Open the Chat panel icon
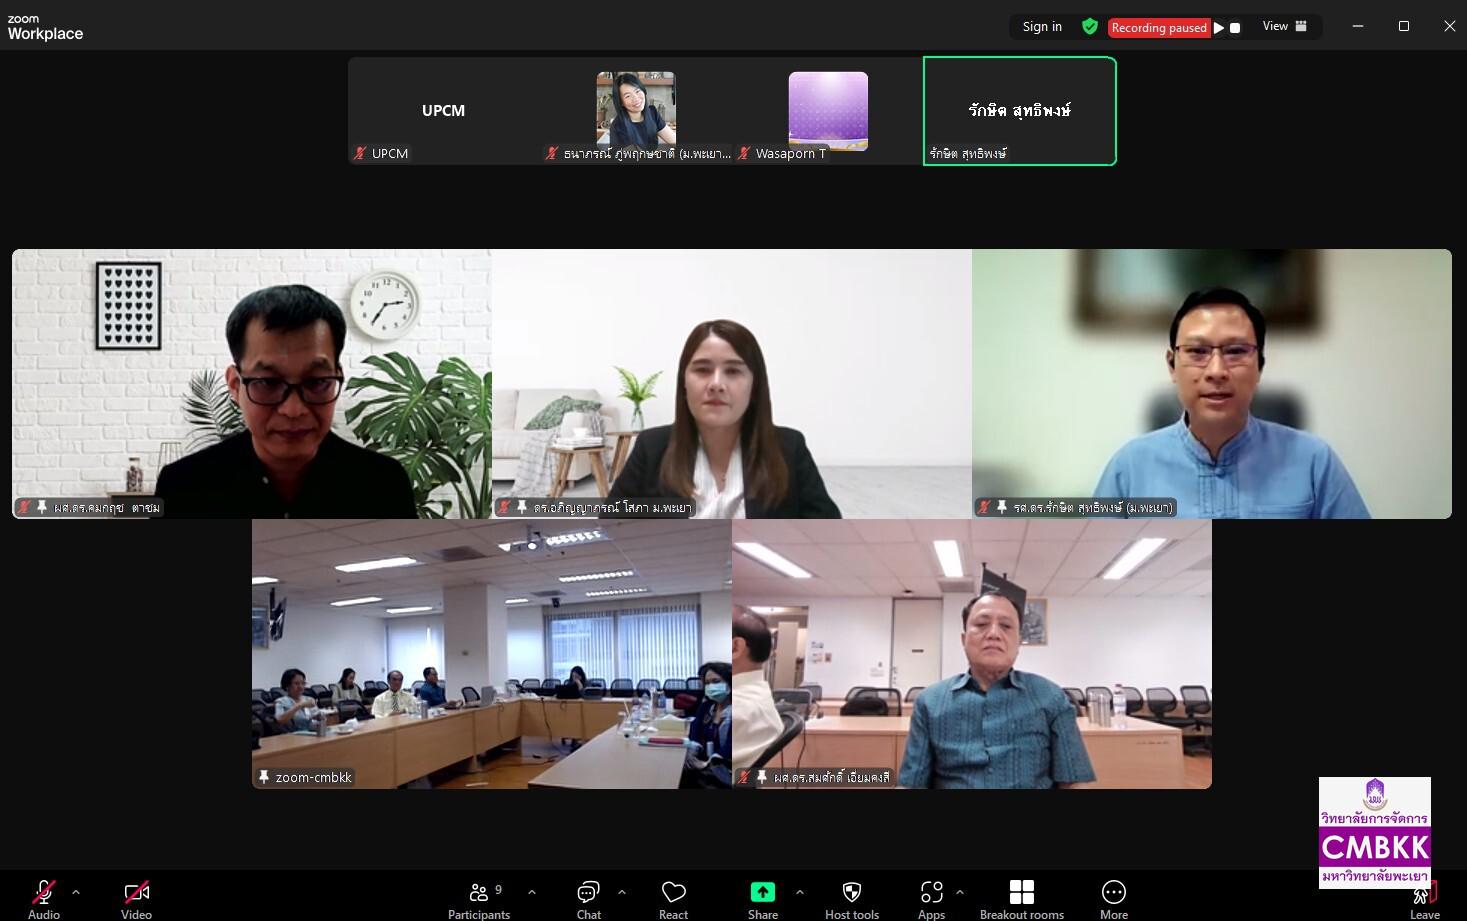The height and width of the screenshot is (921, 1467). click(x=588, y=891)
